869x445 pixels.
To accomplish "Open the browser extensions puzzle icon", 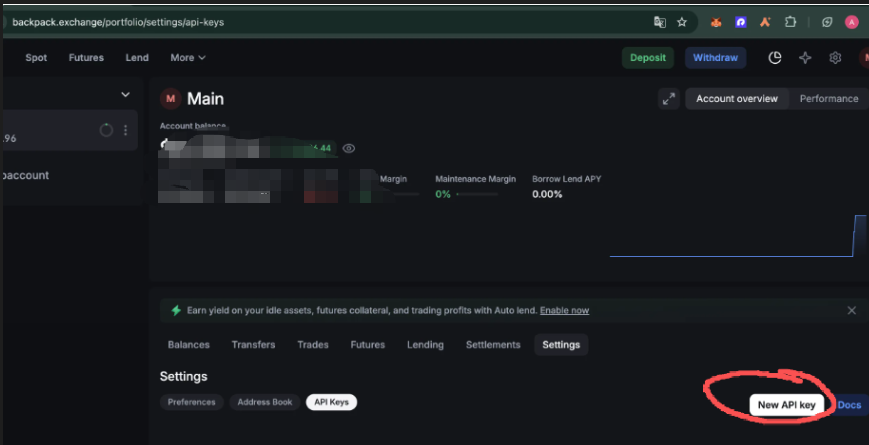I will point(791,21).
